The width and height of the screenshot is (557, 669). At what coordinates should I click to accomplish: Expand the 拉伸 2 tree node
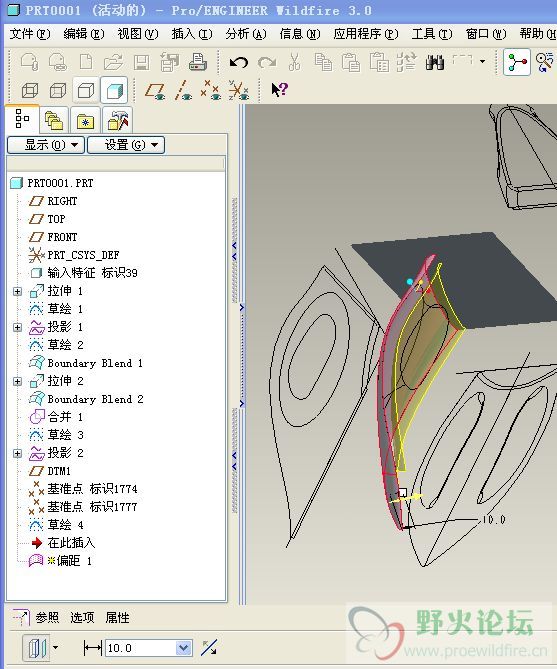point(17,381)
